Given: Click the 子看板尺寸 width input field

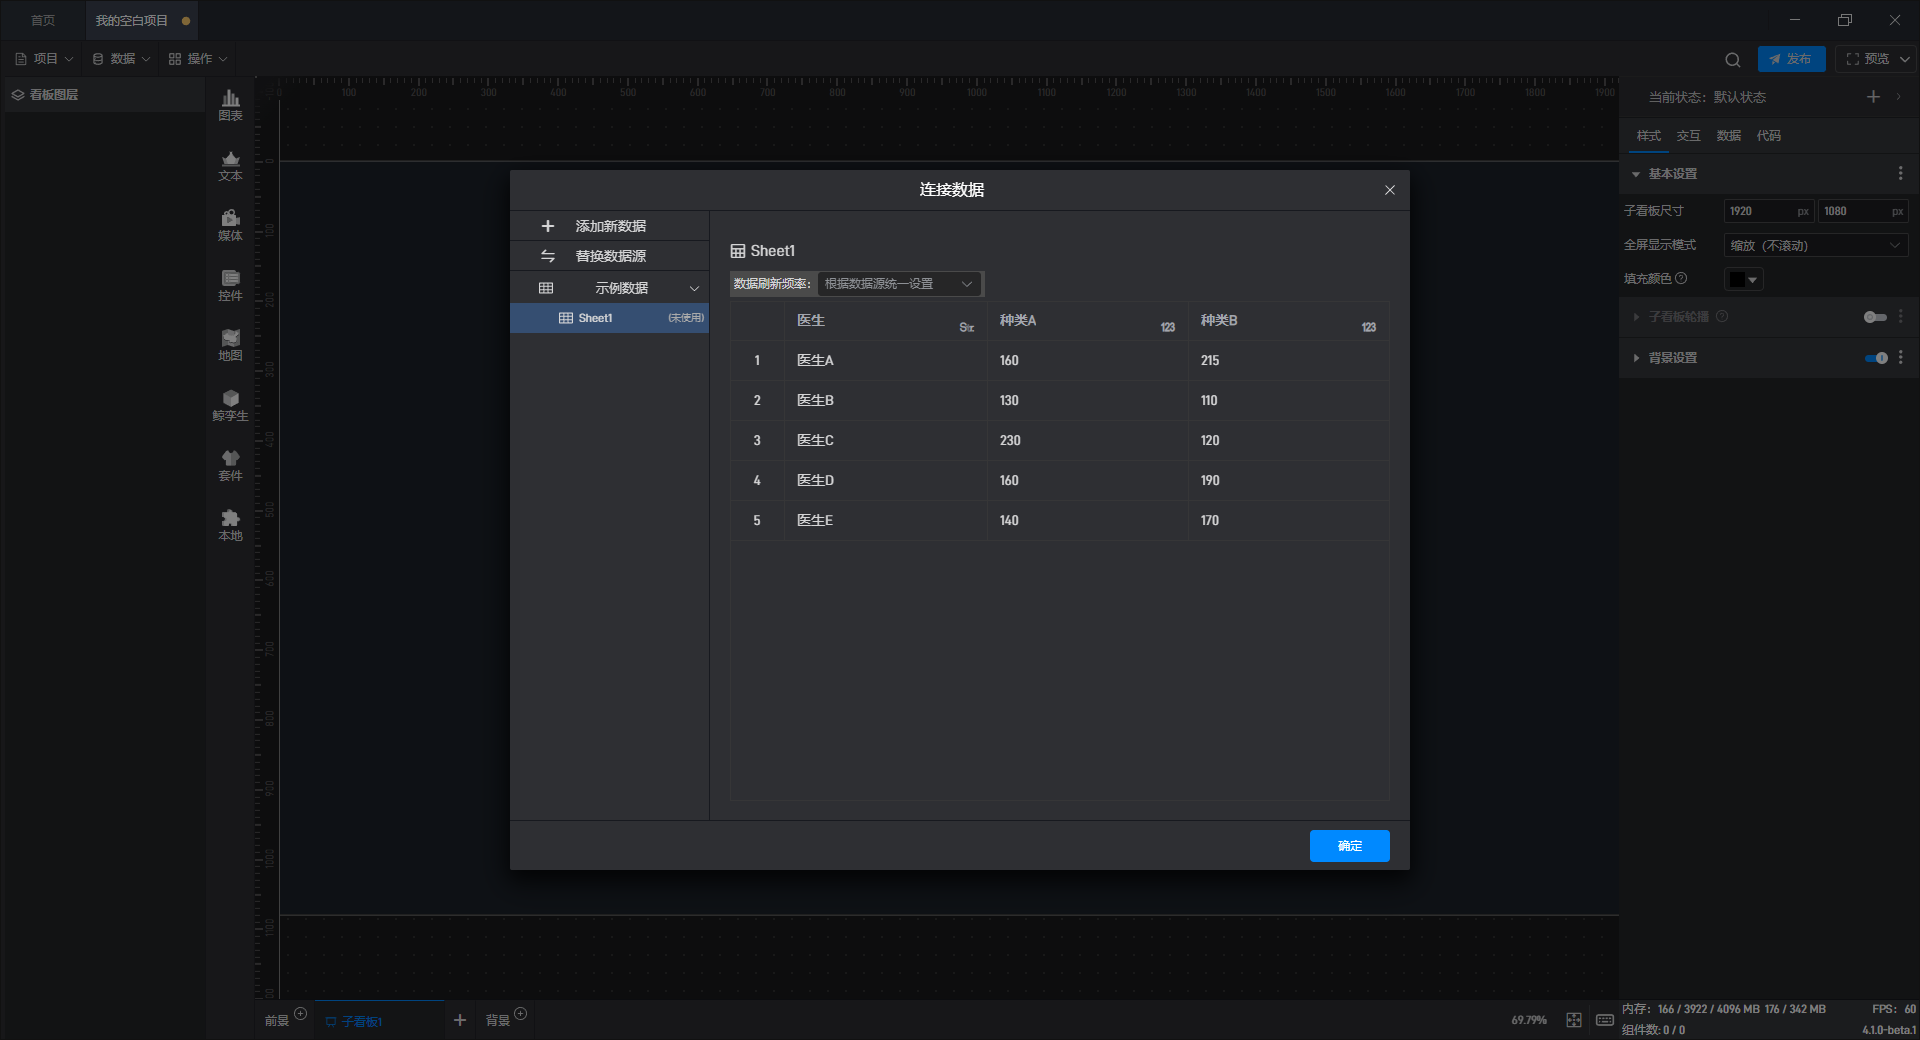Looking at the screenshot, I should [1760, 211].
